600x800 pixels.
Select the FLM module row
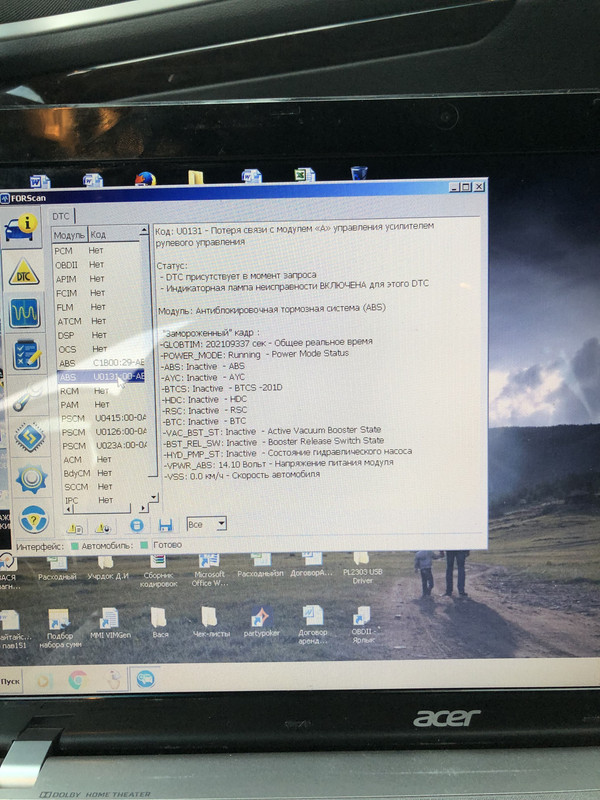pos(101,307)
